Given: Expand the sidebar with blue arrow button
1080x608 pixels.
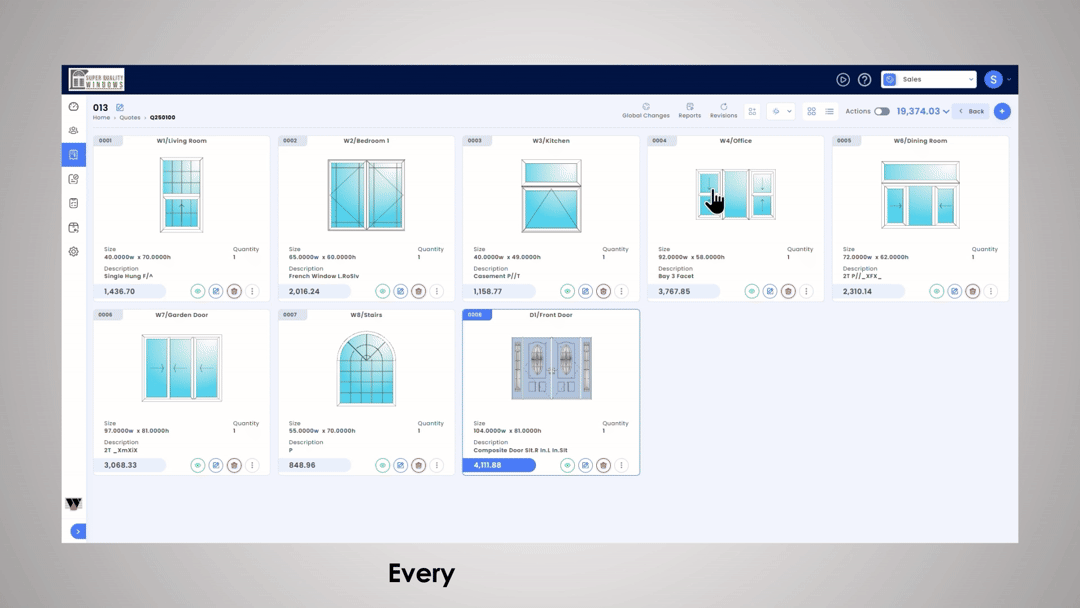Looking at the screenshot, I should coord(79,532).
